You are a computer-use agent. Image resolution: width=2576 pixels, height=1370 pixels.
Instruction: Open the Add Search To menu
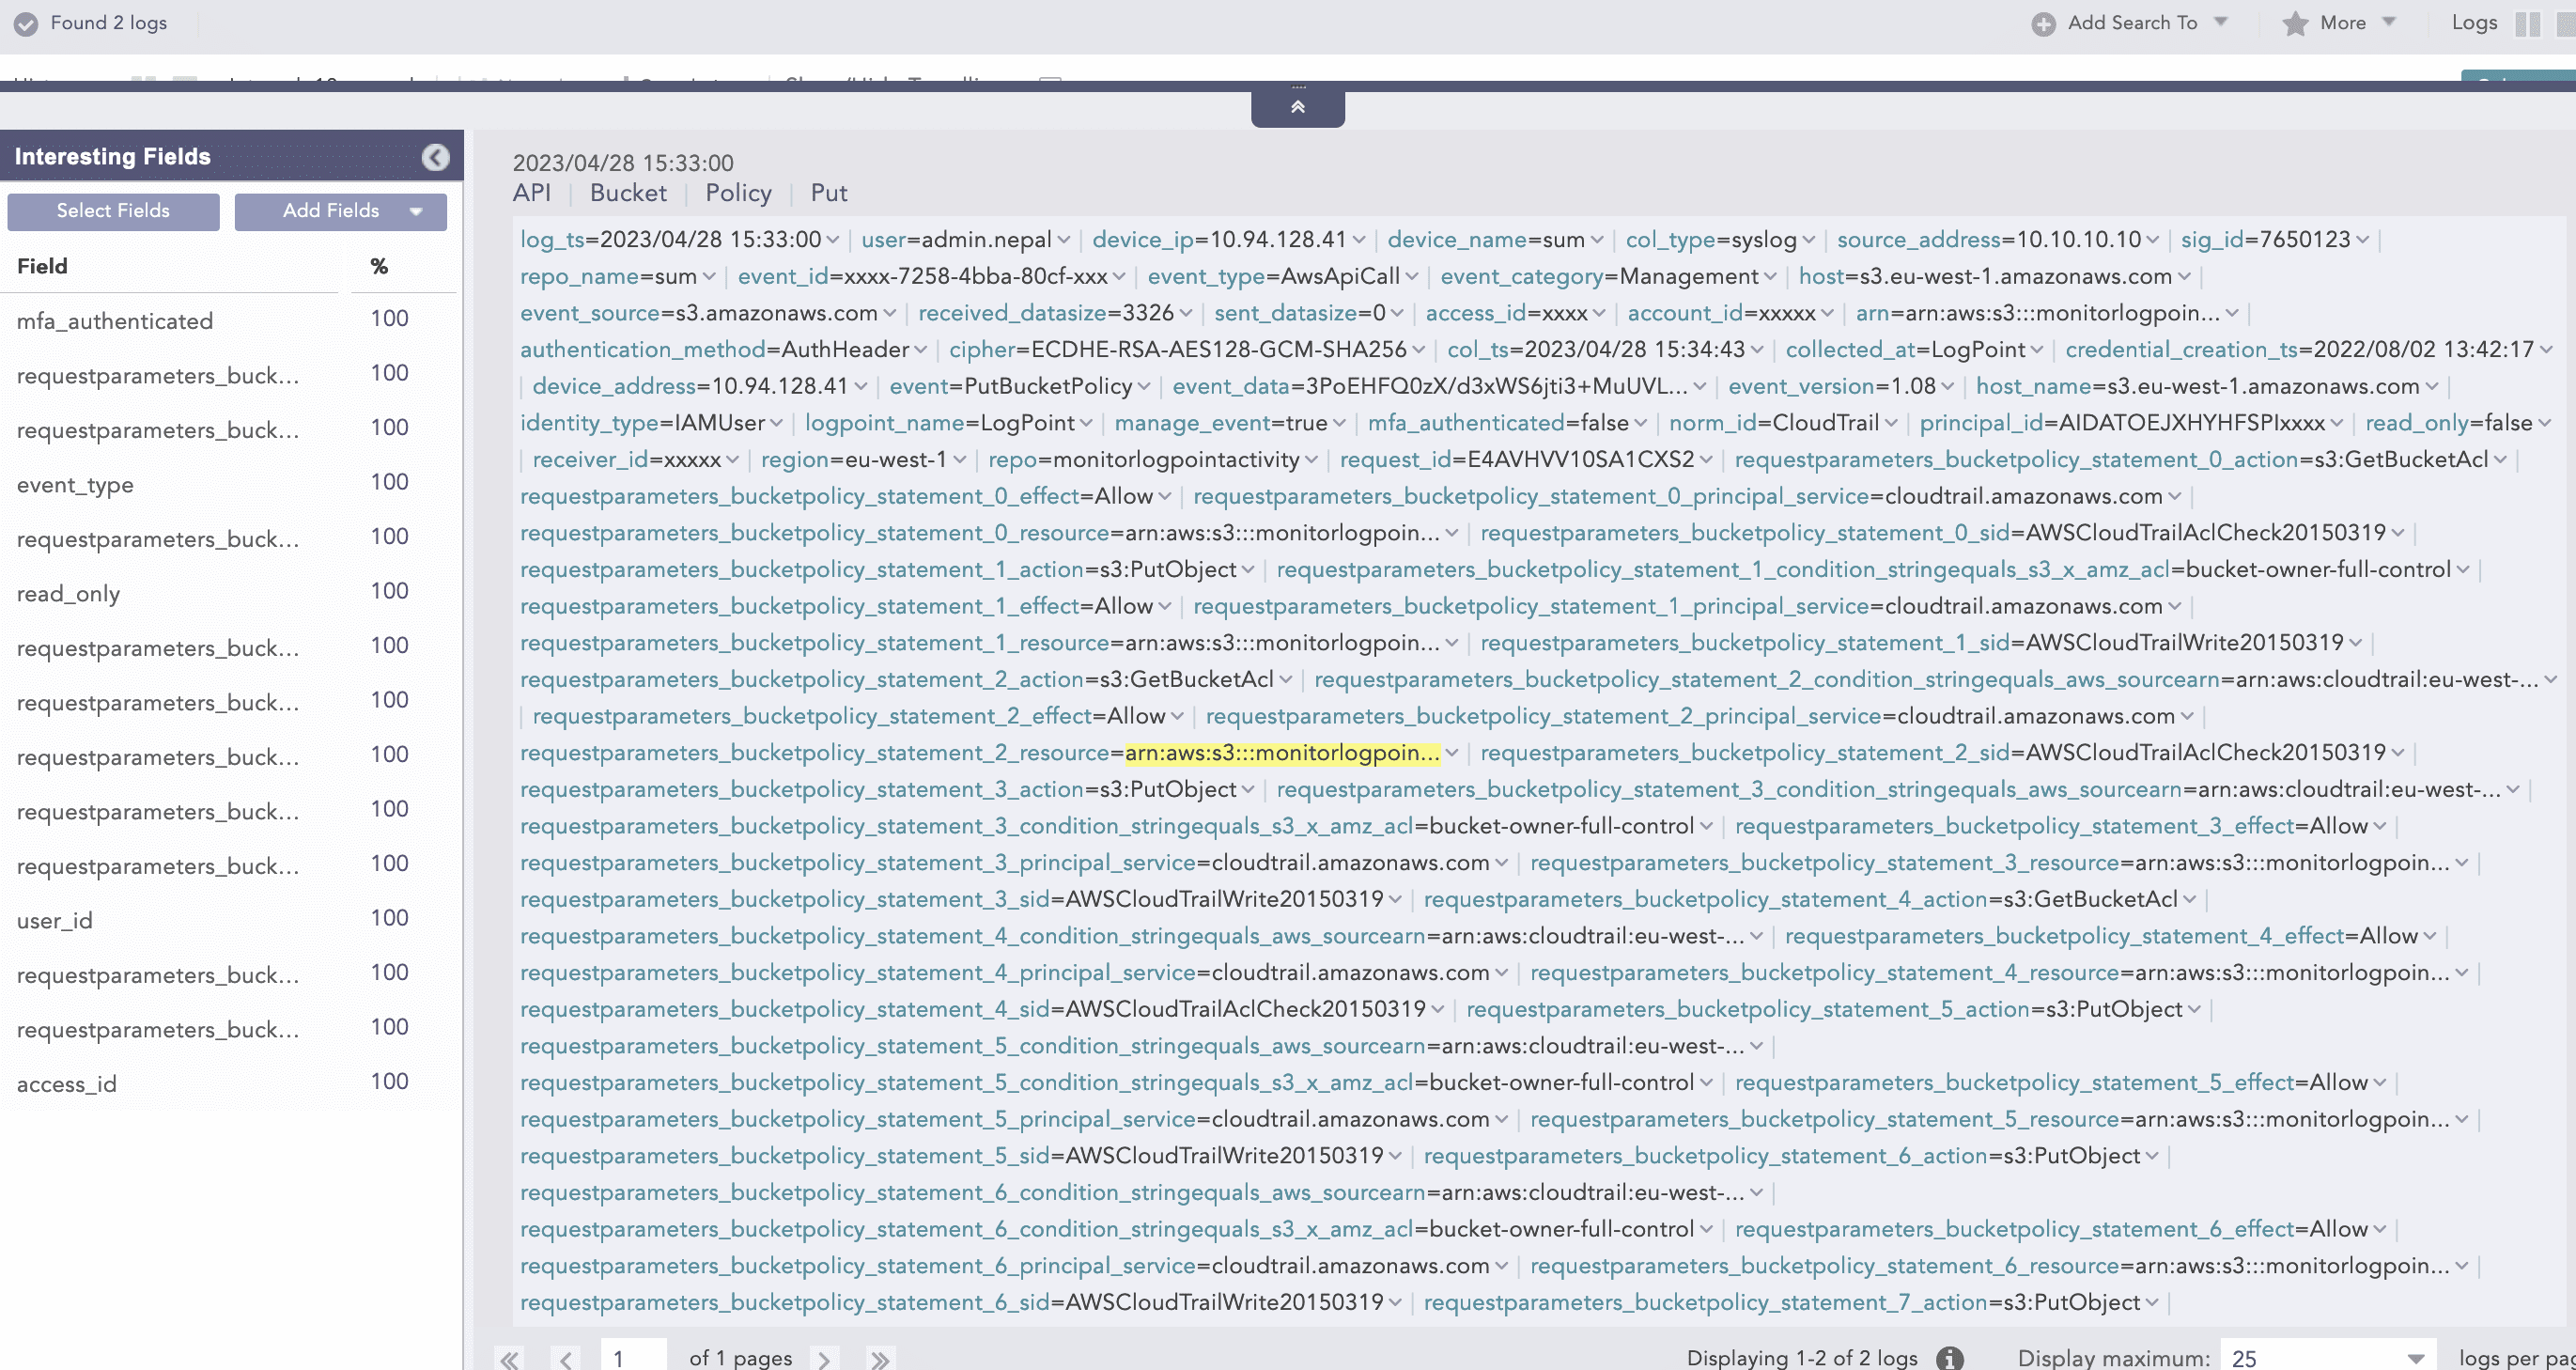pyautogui.click(x=2132, y=23)
